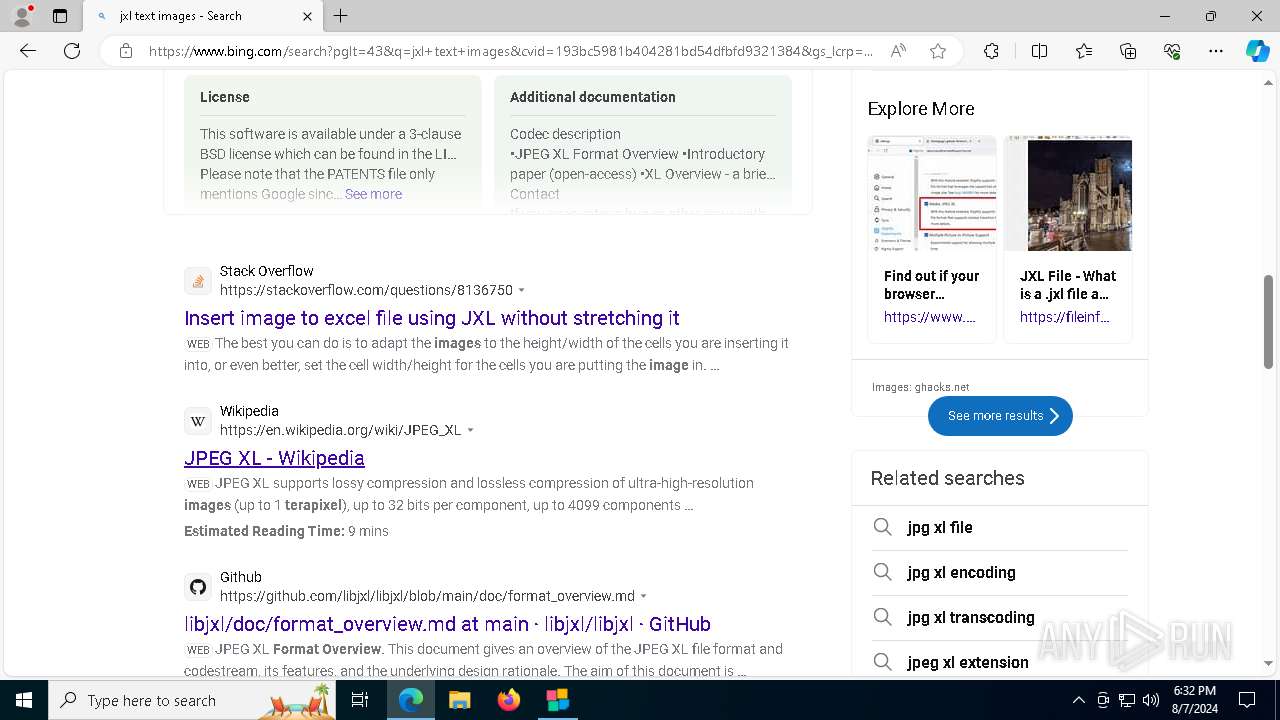Open the tab actions menu icon
1280x720 pixels.
[60, 16]
